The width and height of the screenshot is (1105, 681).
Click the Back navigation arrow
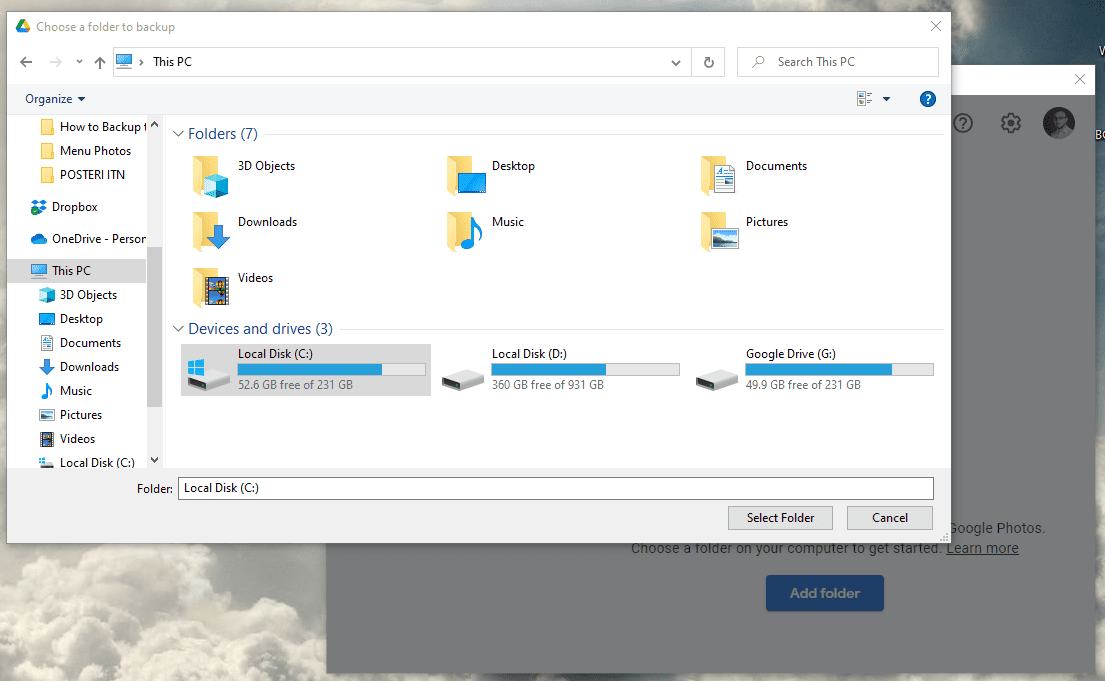point(26,62)
